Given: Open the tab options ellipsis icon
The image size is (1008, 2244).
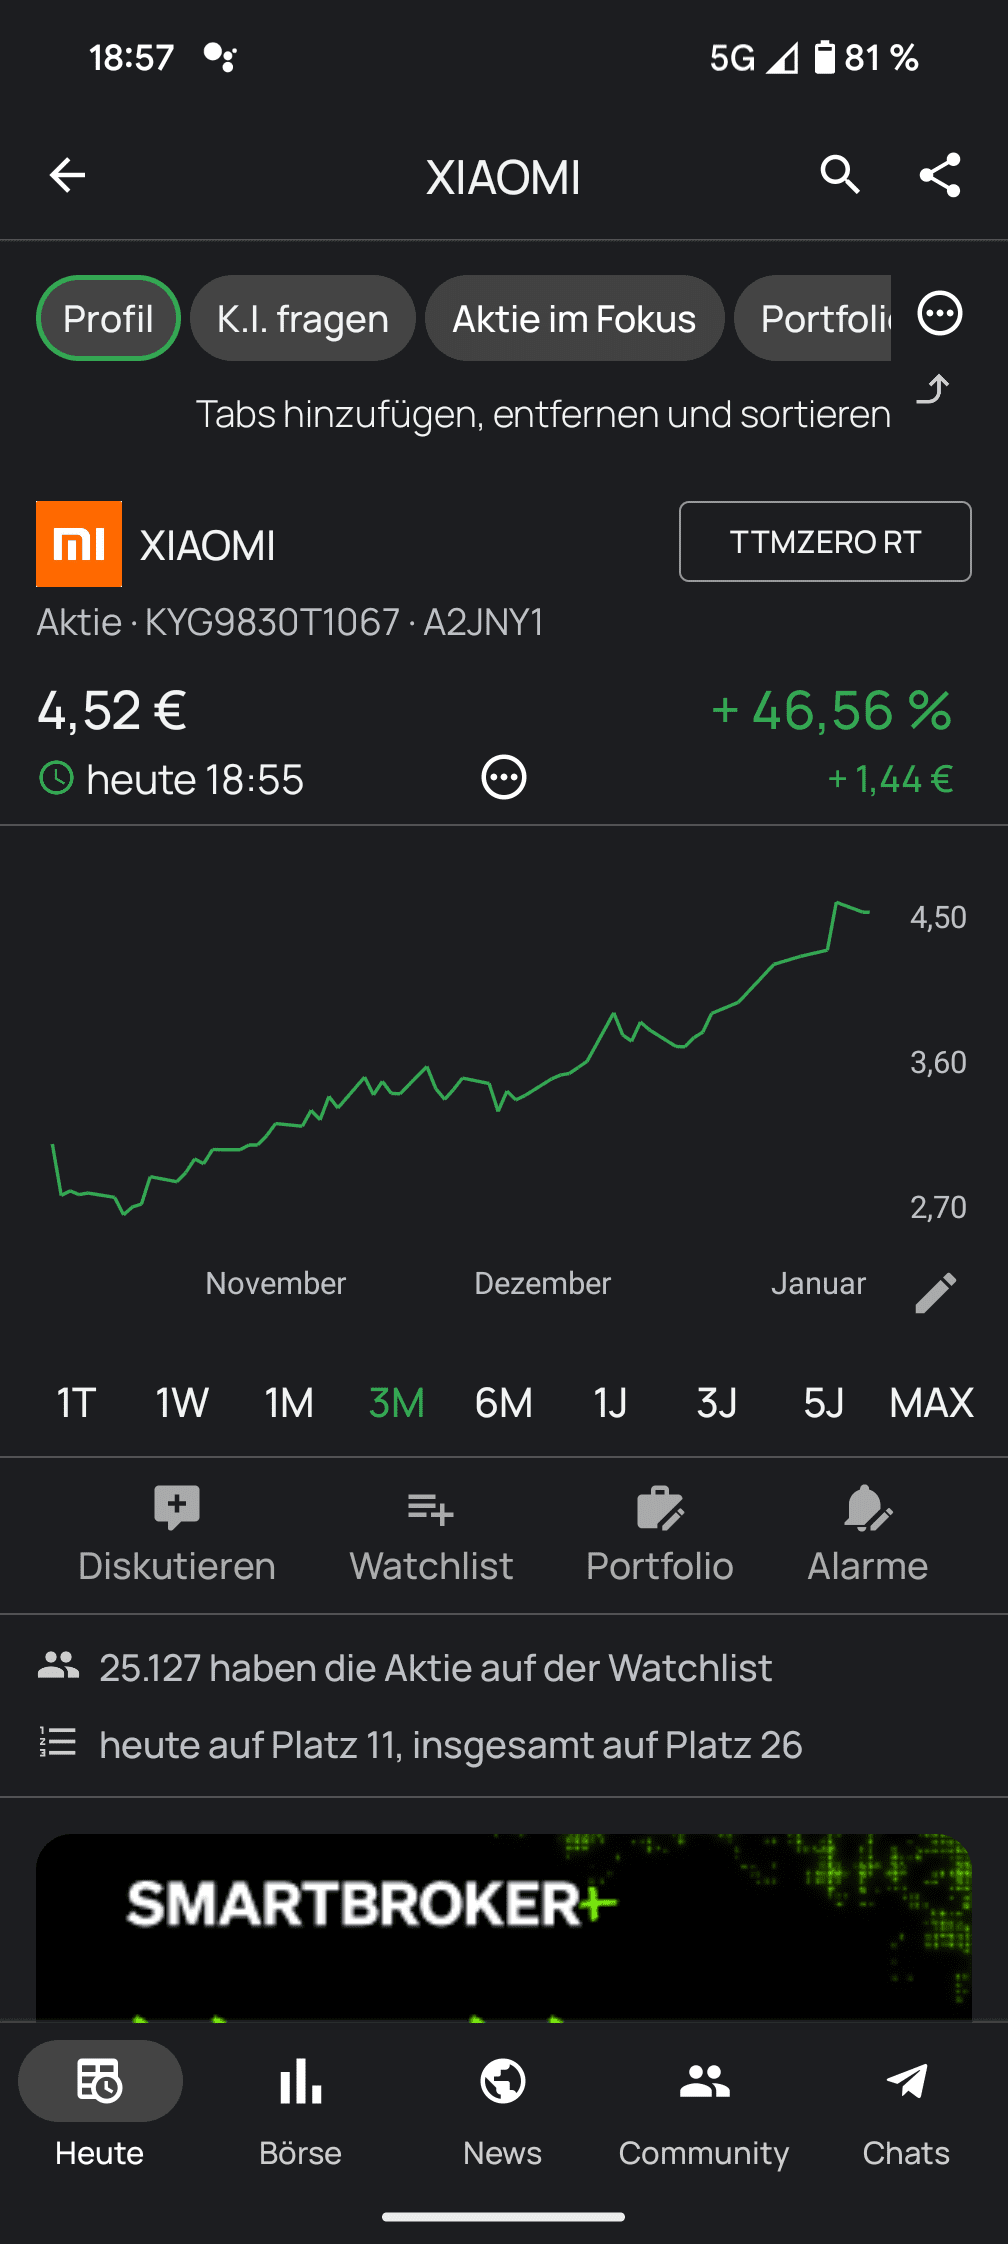Looking at the screenshot, I should [940, 314].
